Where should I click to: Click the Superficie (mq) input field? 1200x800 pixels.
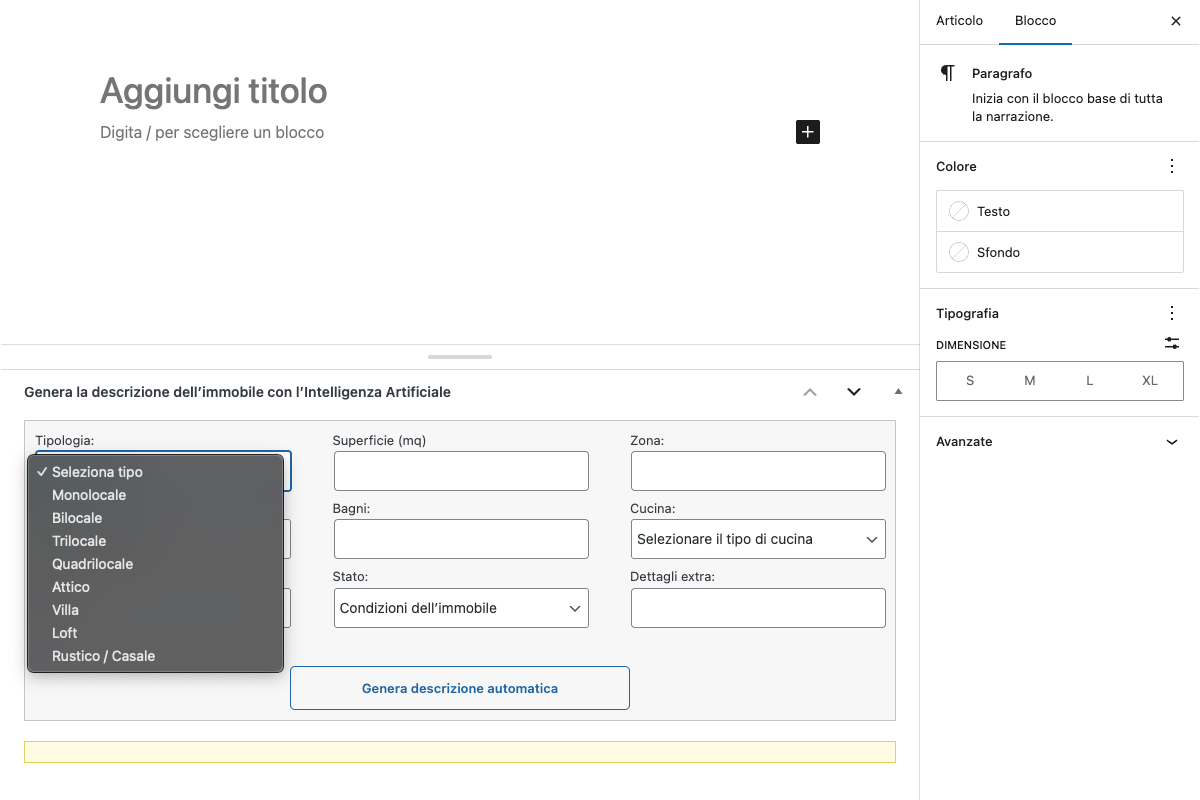tap(461, 471)
